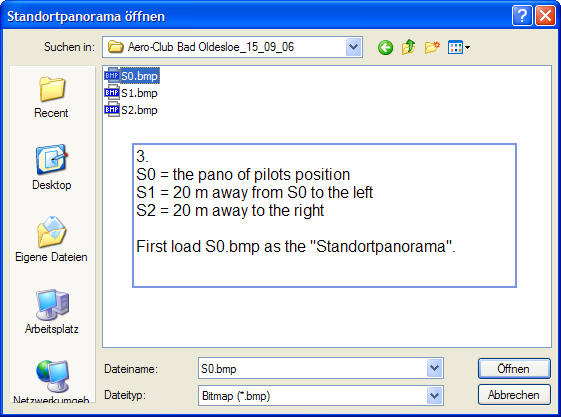Expand the Suchen in folder dropdown

pyautogui.click(x=353, y=47)
